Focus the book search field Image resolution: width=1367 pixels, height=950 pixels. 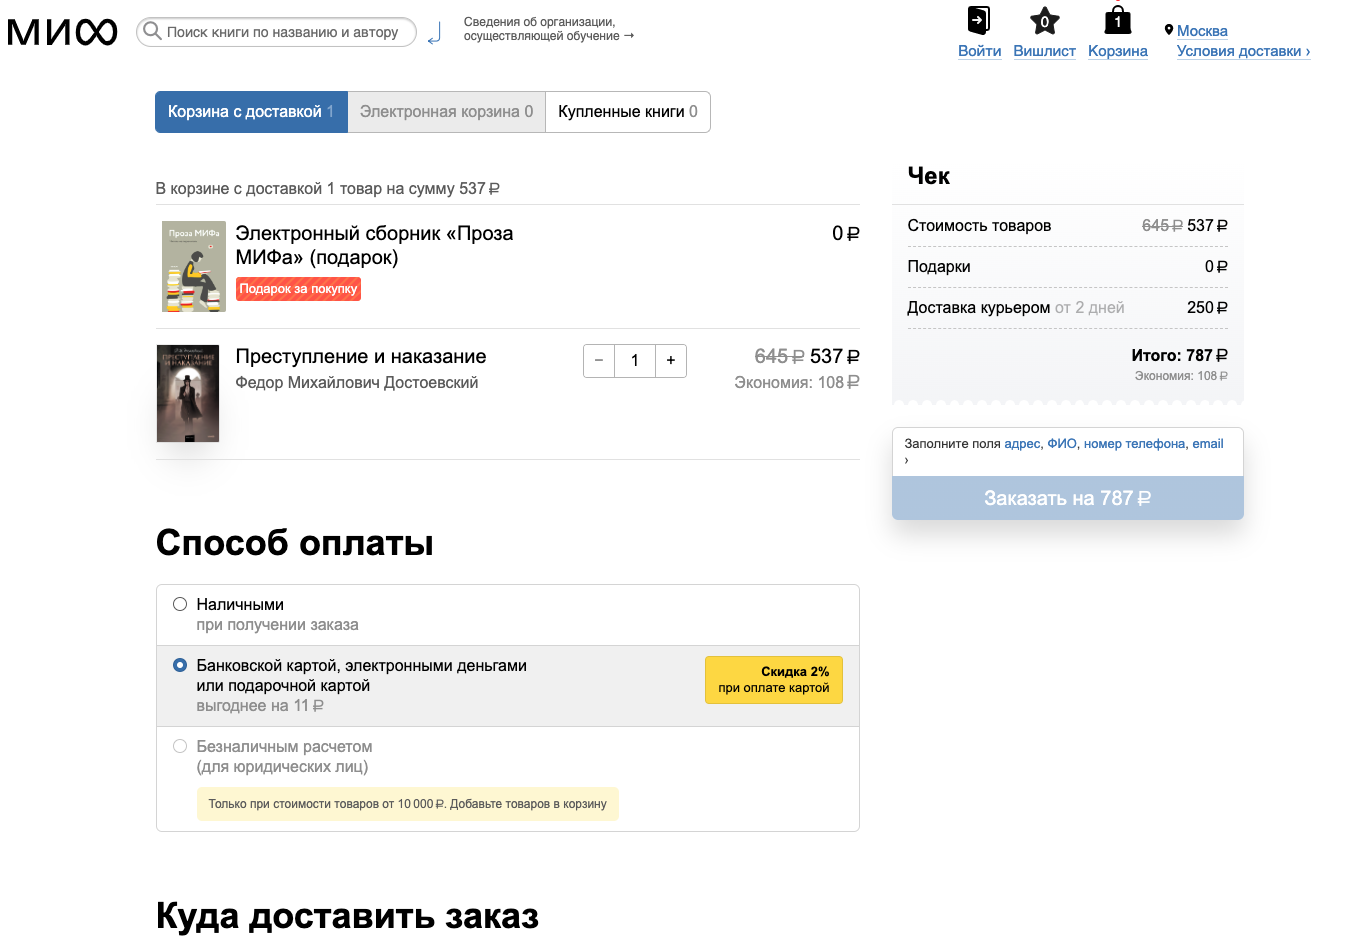(x=276, y=32)
